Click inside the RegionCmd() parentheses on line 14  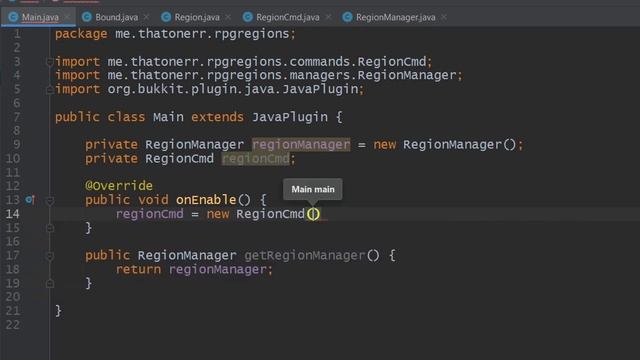click(x=313, y=214)
